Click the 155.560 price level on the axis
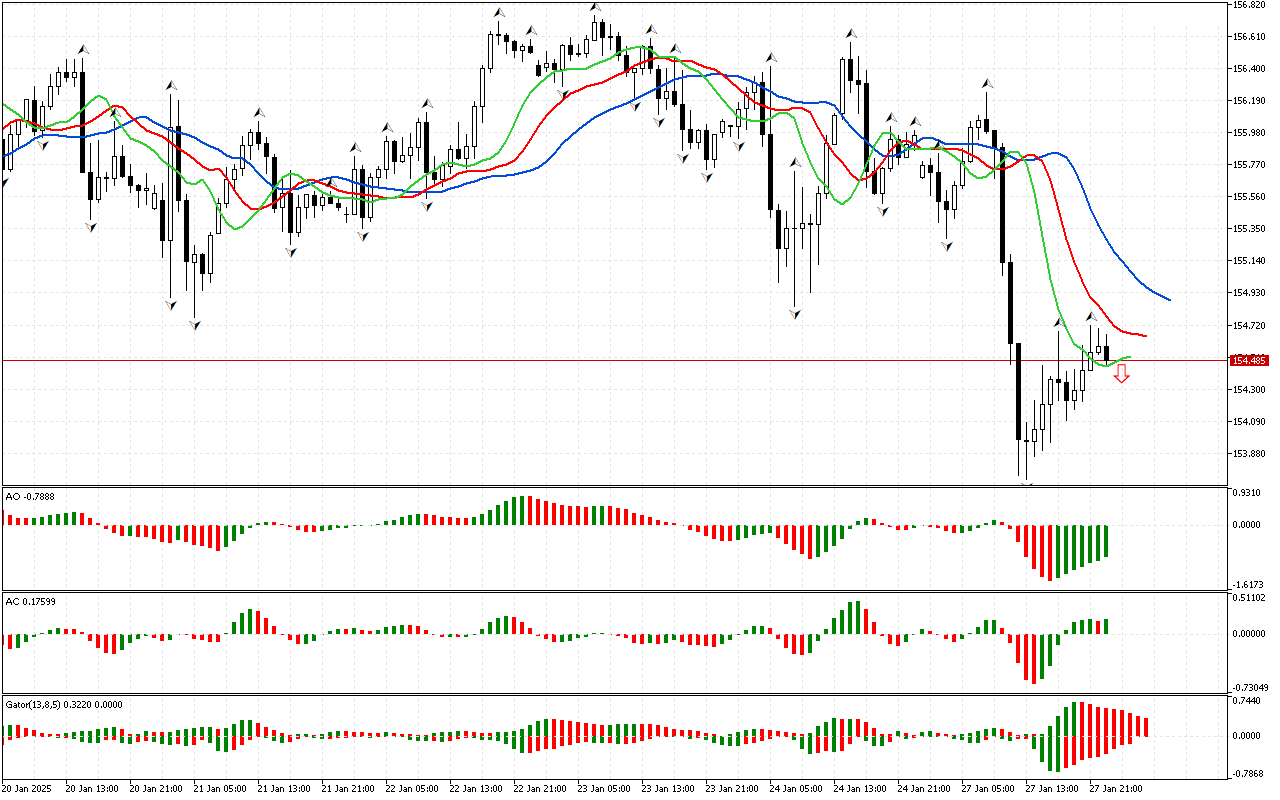1280x800 pixels. pyautogui.click(x=1250, y=197)
